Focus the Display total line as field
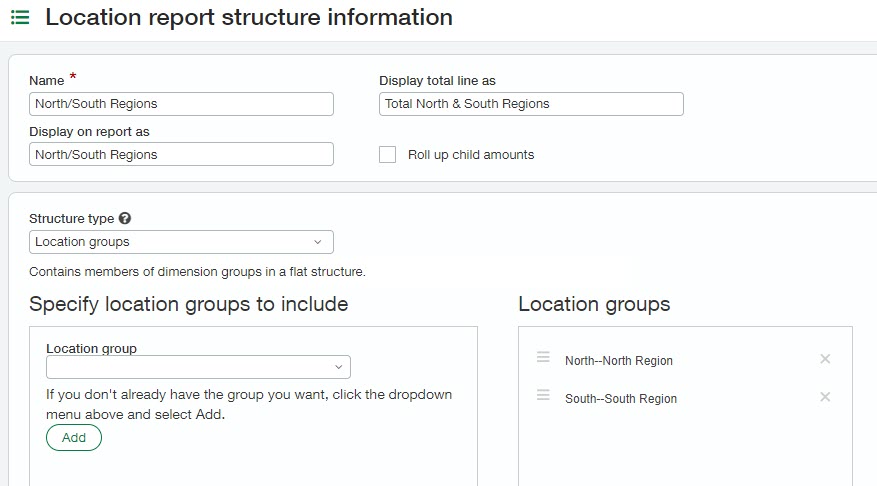Viewport: 877px width, 486px height. point(531,104)
